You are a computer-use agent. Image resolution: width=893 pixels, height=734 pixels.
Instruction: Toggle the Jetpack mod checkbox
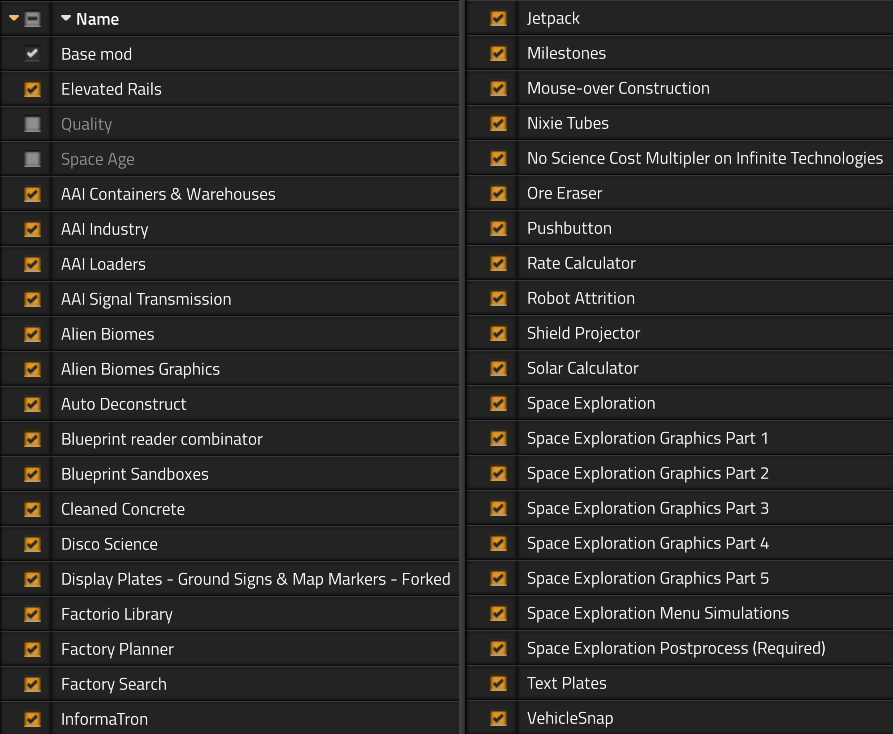pyautogui.click(x=498, y=18)
